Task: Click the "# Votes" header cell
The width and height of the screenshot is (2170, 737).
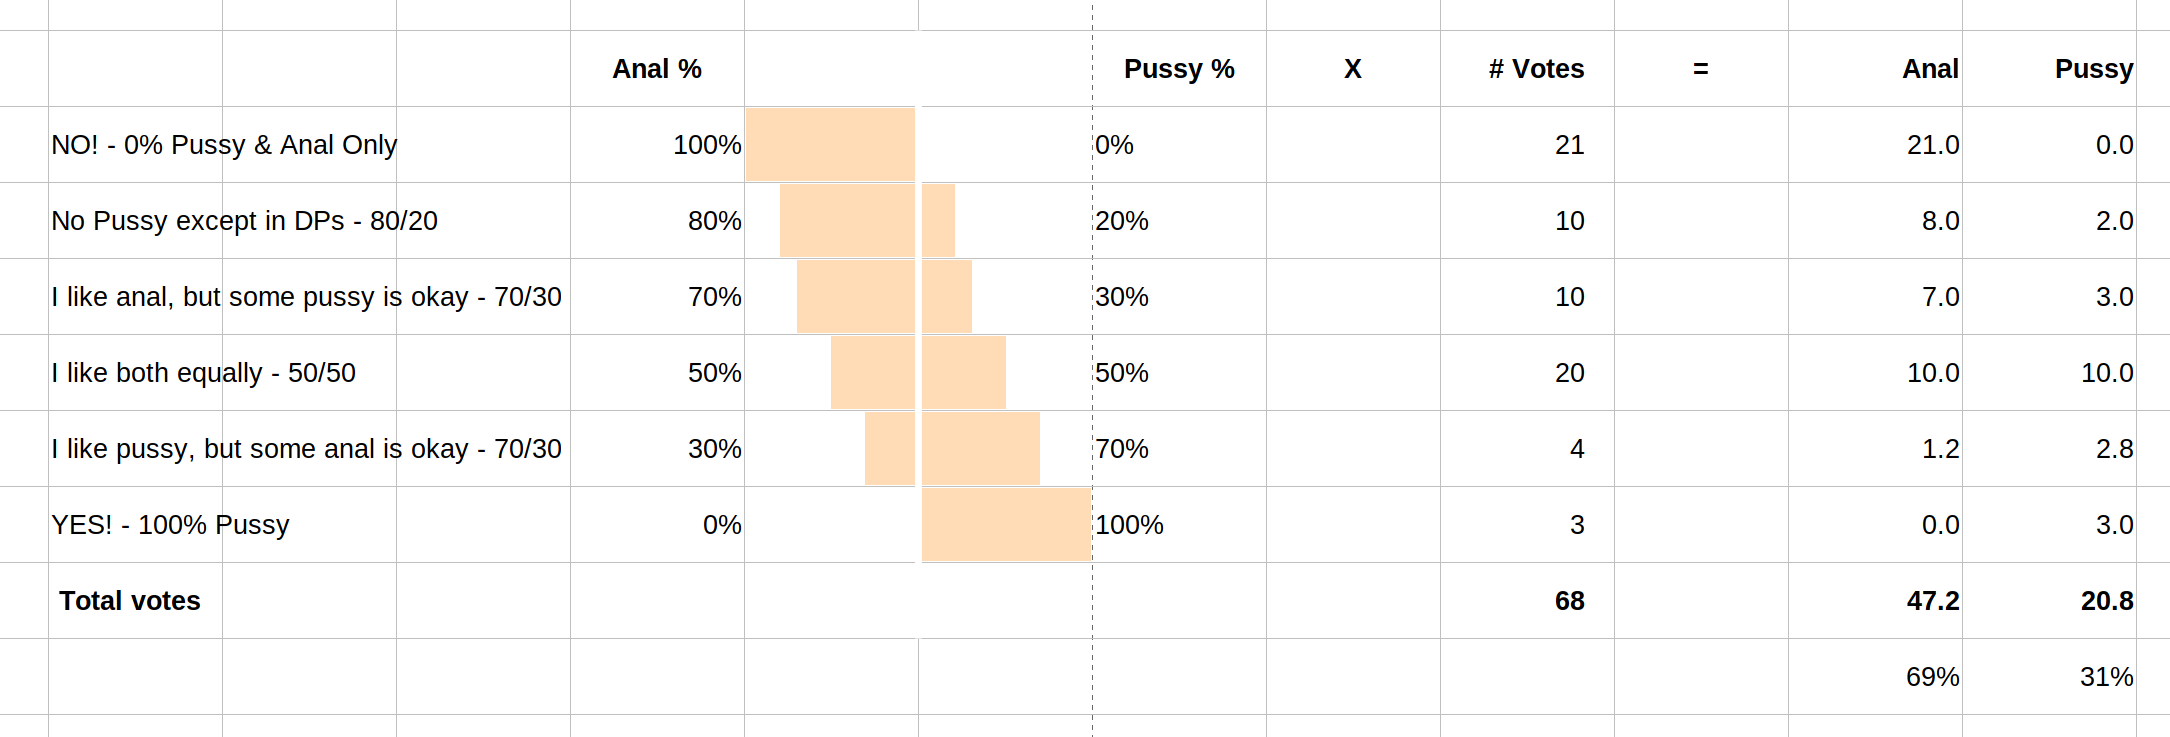Action: pyautogui.click(x=1536, y=69)
